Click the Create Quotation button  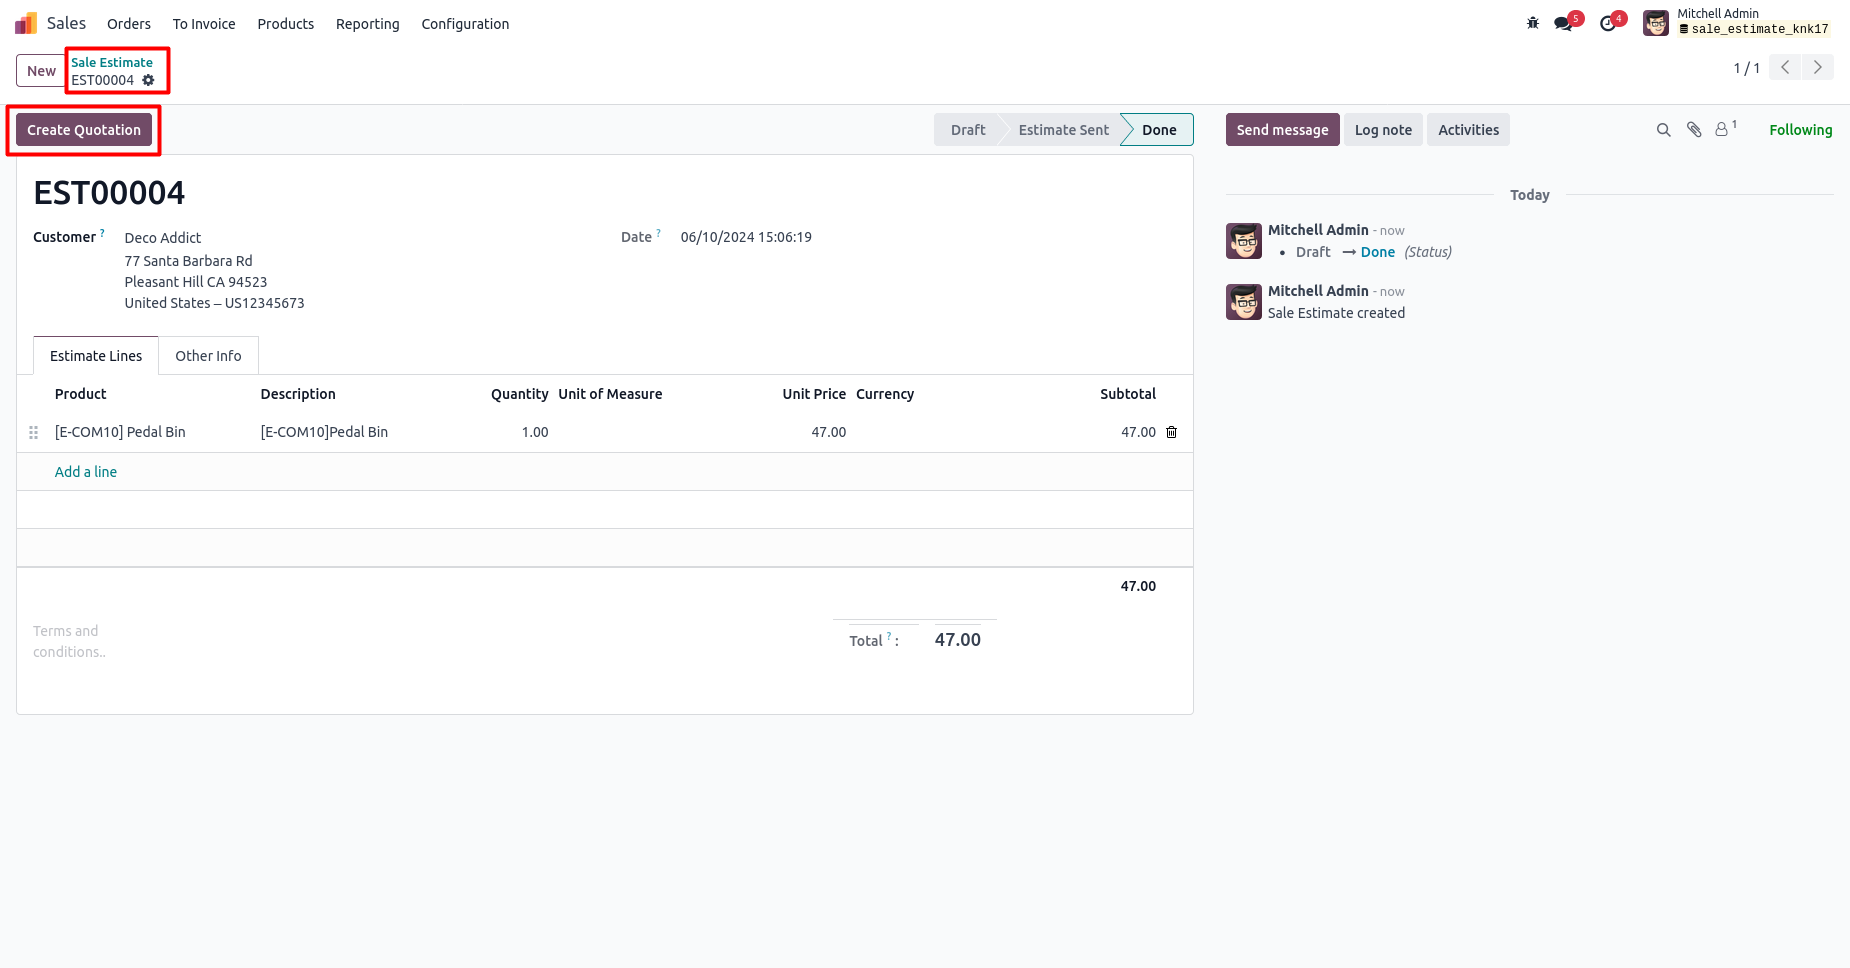(x=84, y=130)
